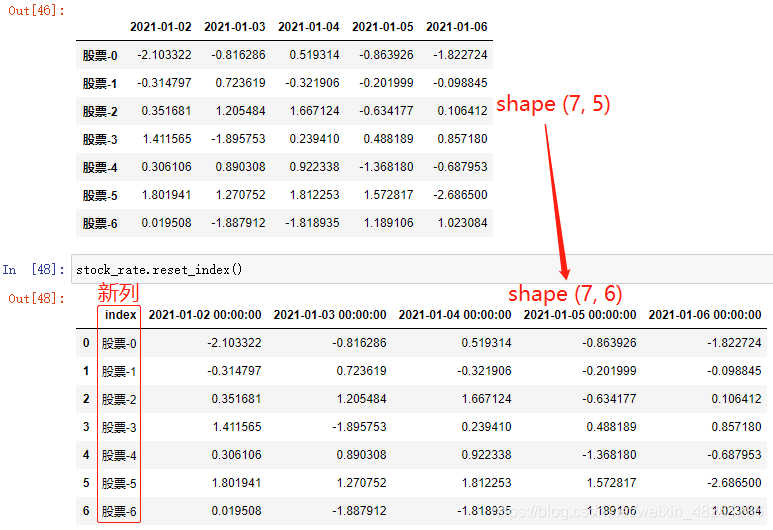Click value 0.488189 in first table
773x530 pixels.
388,139
